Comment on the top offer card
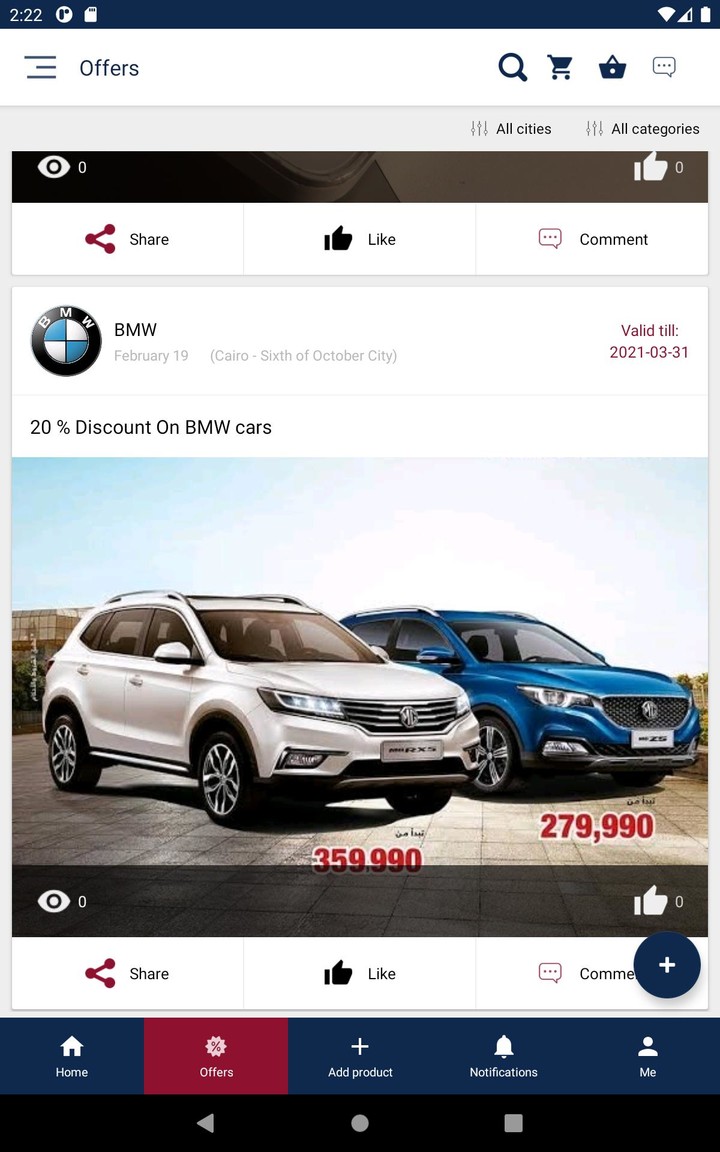 pyautogui.click(x=592, y=240)
